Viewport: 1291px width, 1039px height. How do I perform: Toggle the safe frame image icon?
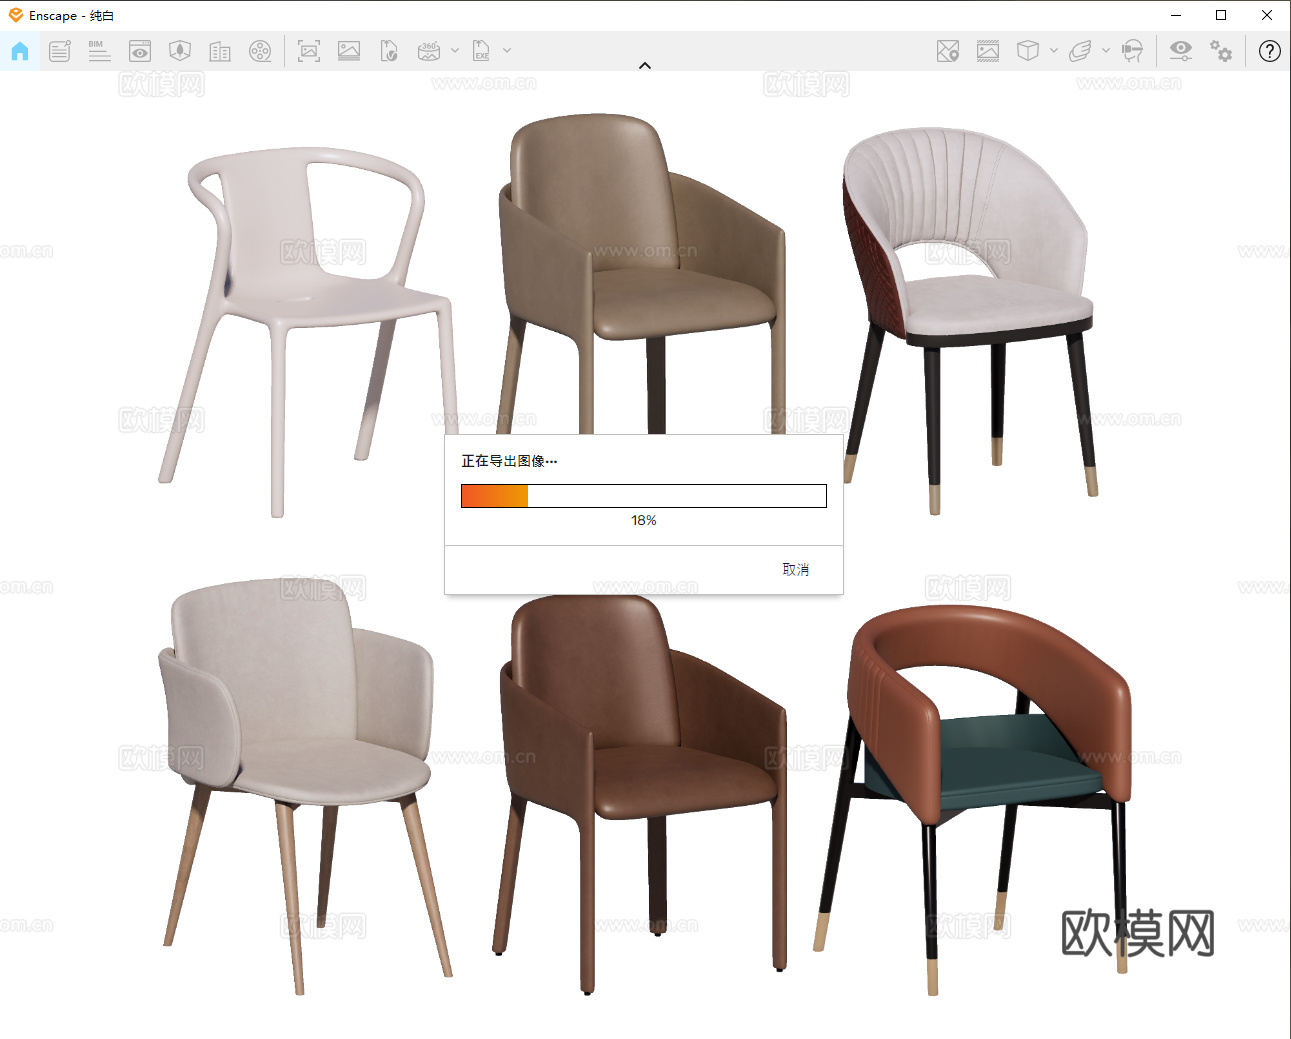click(988, 51)
